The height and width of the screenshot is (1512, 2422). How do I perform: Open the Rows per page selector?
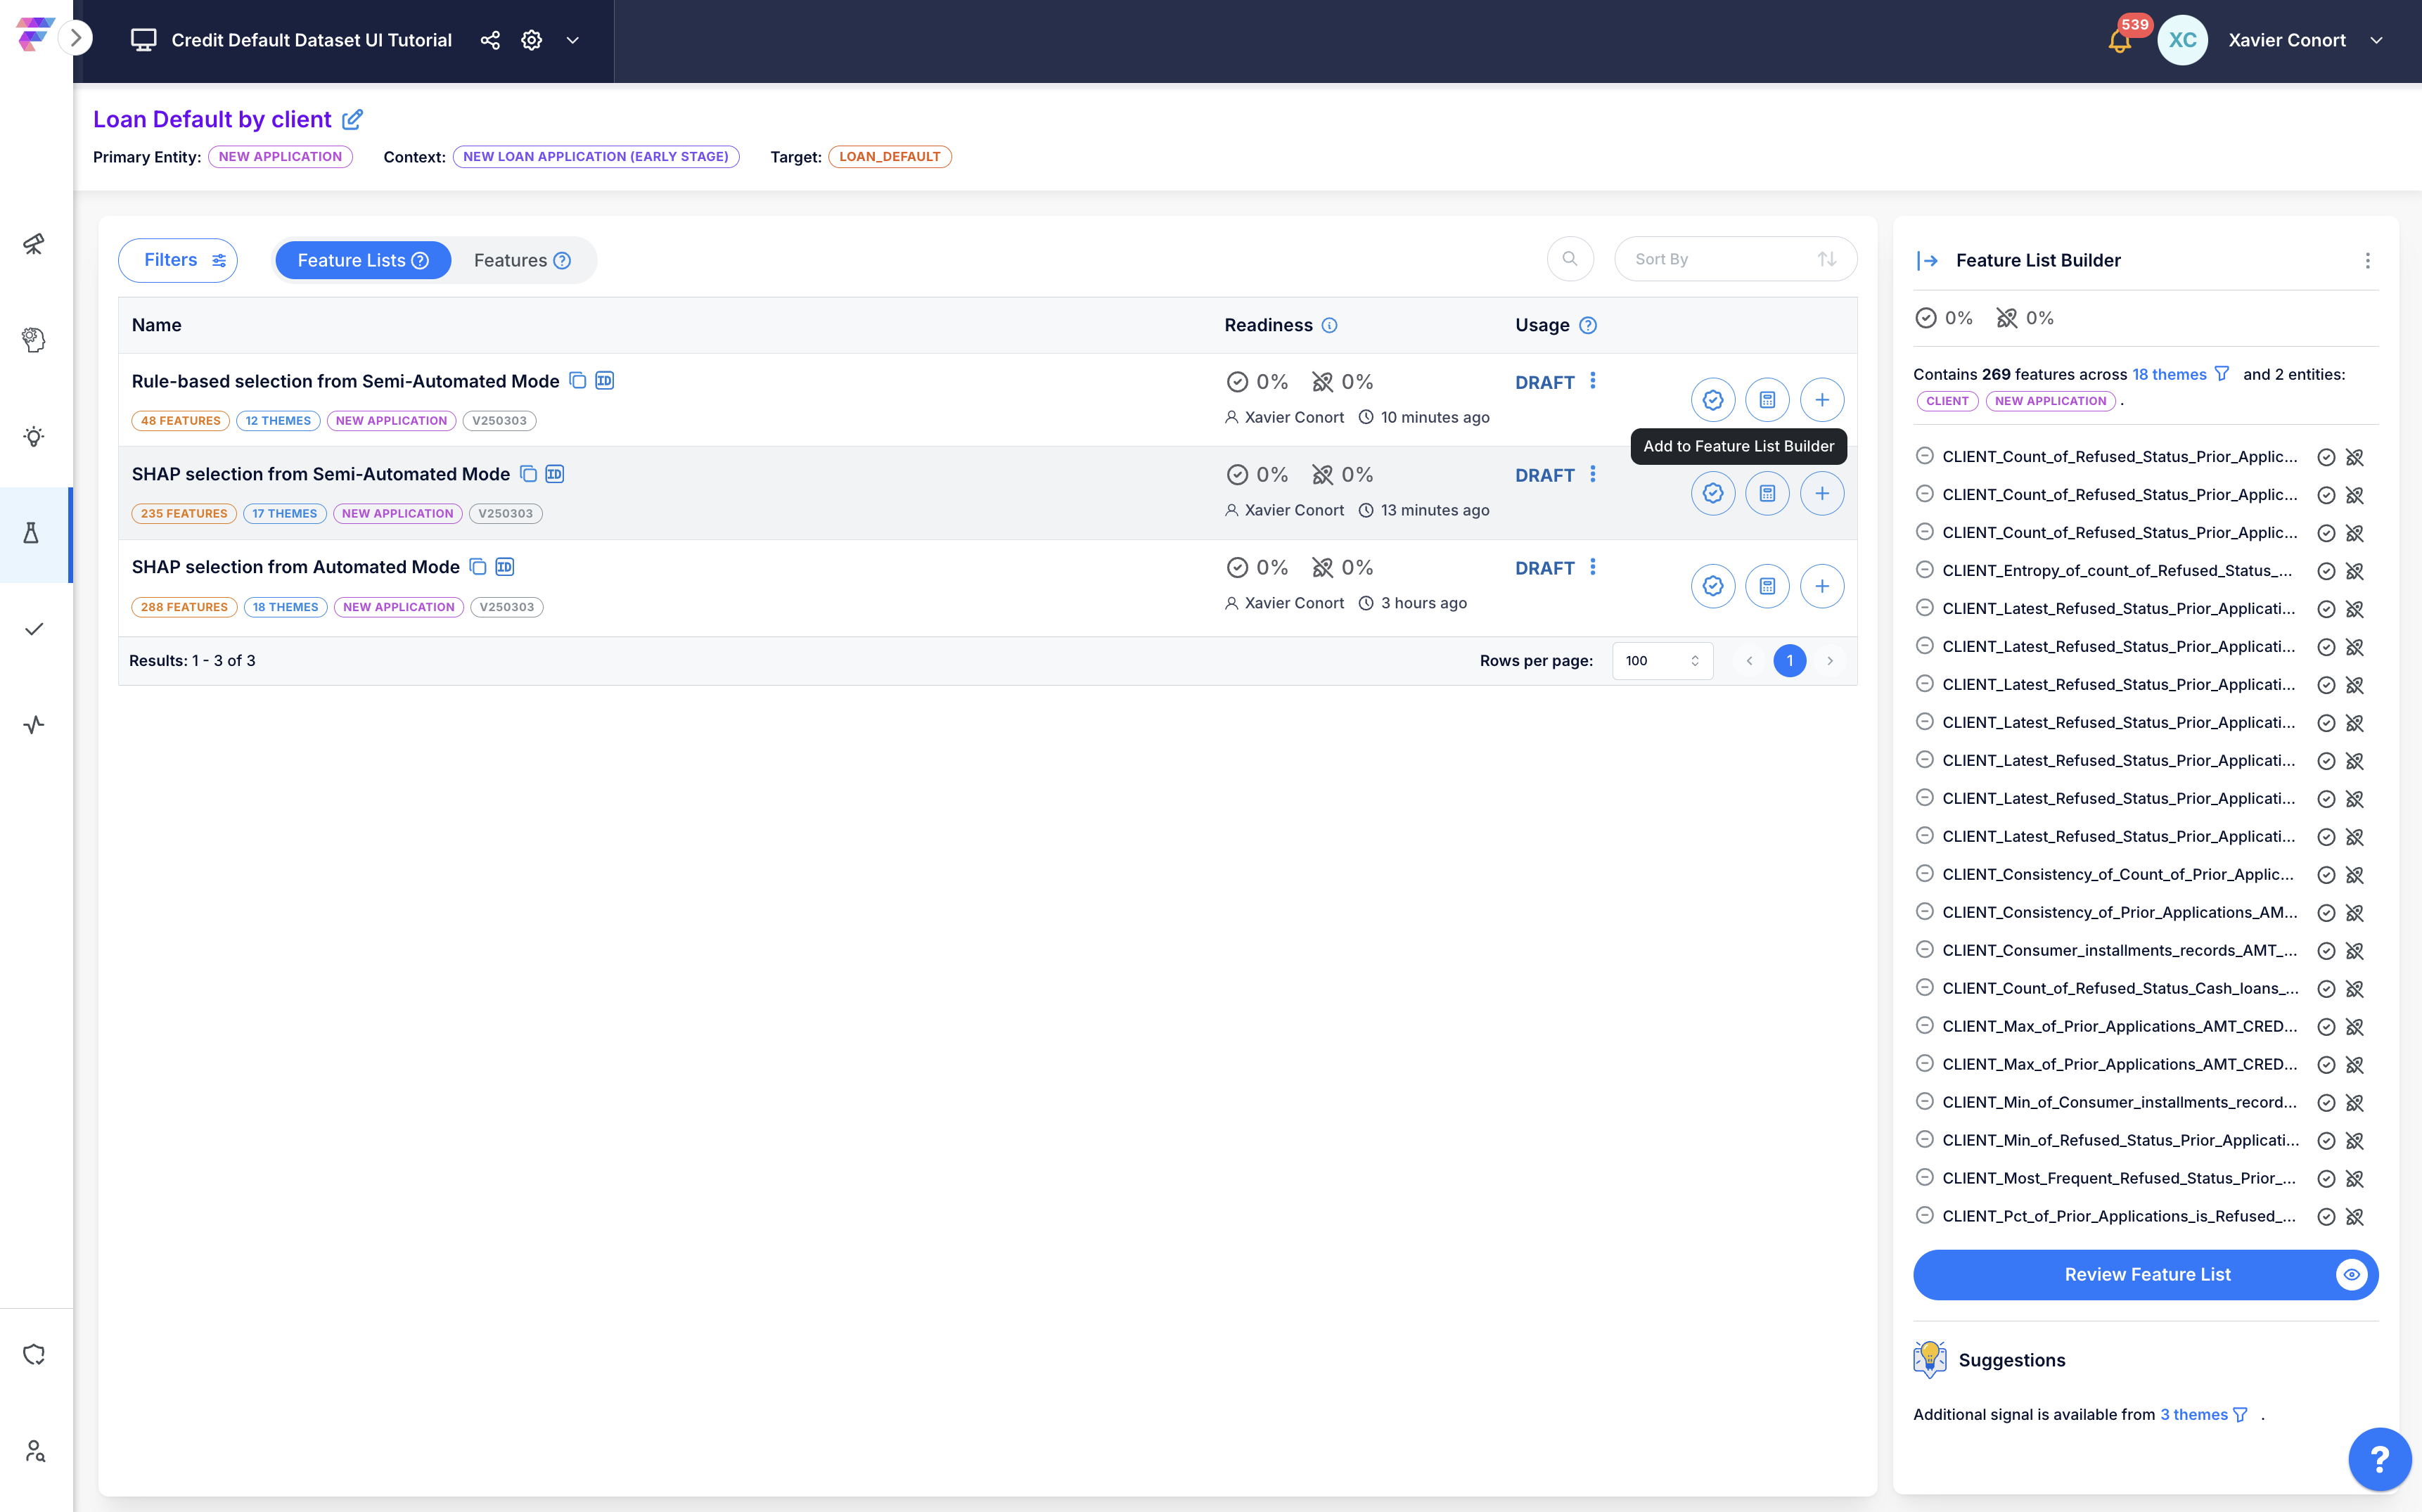(x=1662, y=660)
